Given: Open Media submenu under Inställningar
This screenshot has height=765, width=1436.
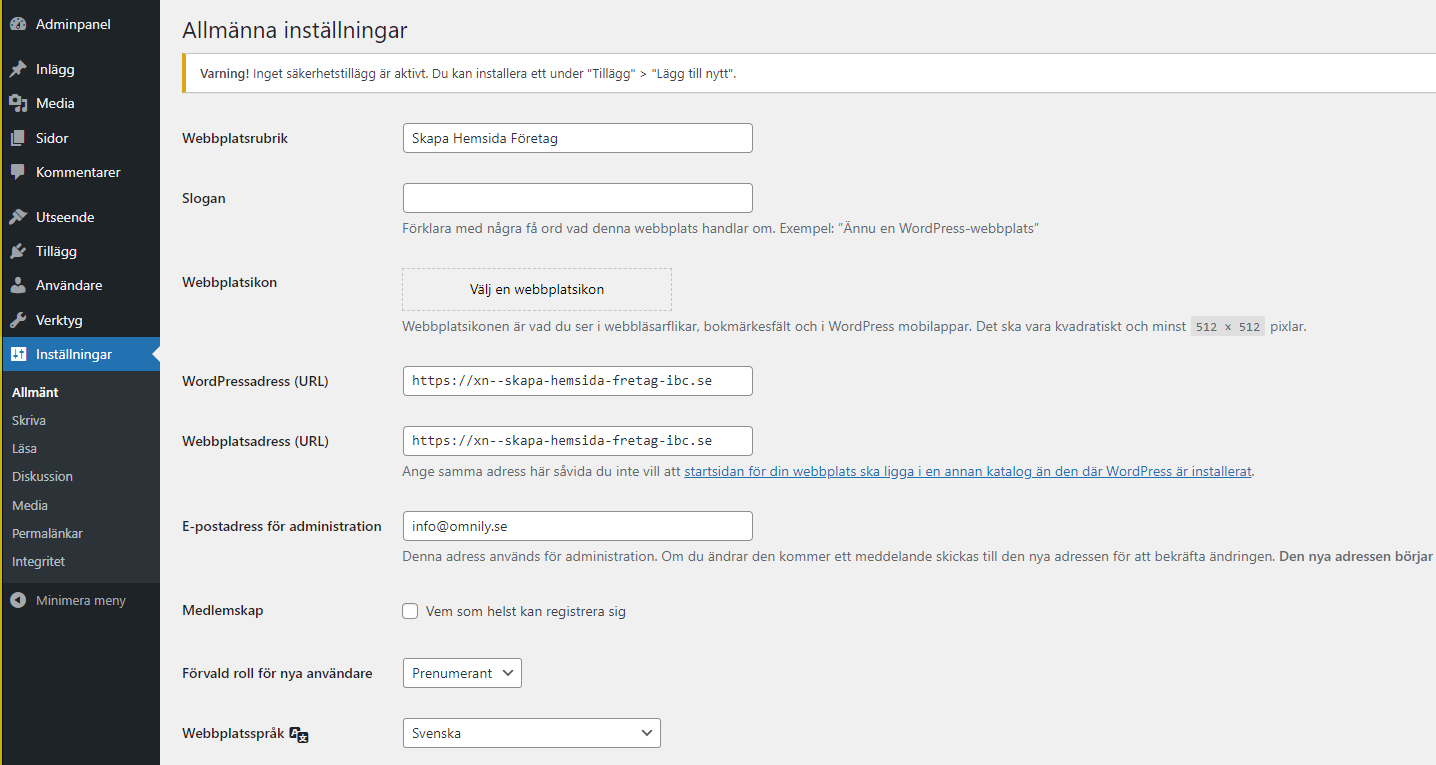Looking at the screenshot, I should pyautogui.click(x=30, y=505).
